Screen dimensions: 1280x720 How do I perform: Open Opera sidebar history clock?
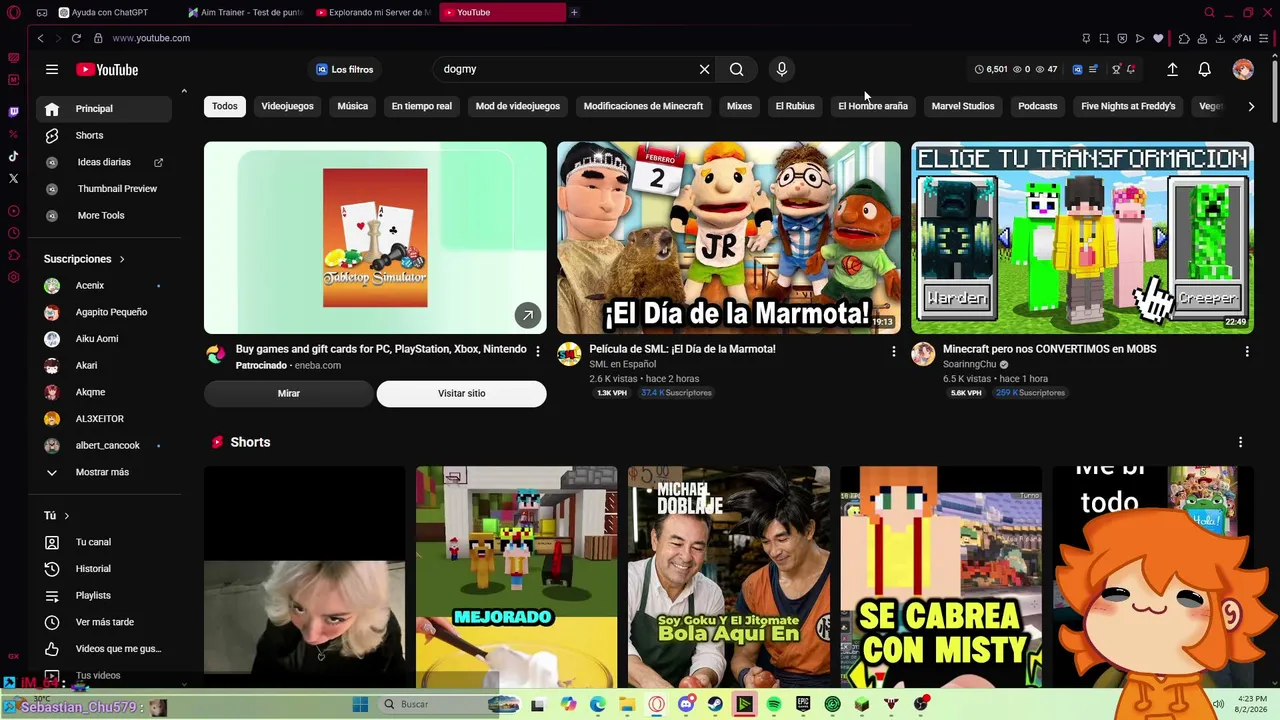[x=13, y=233]
